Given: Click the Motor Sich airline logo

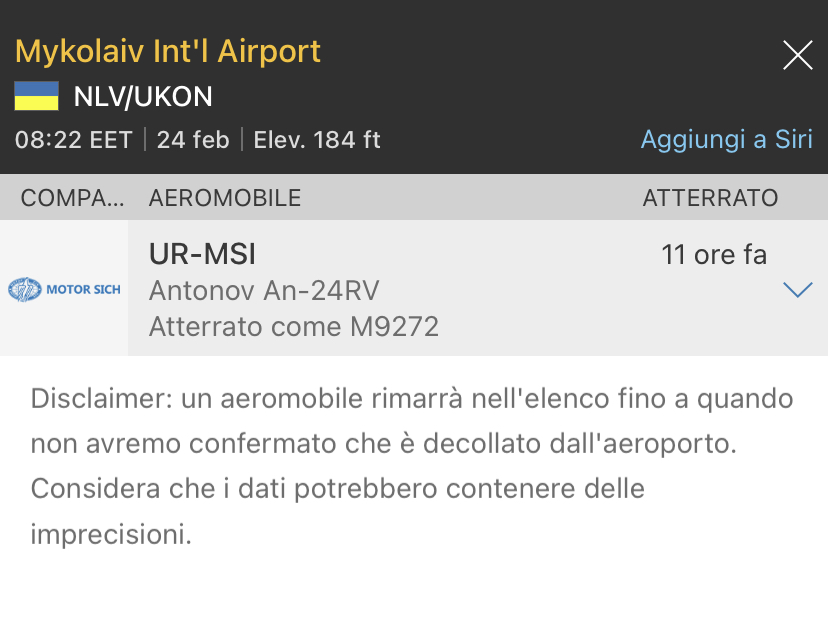Looking at the screenshot, I should pos(64,290).
